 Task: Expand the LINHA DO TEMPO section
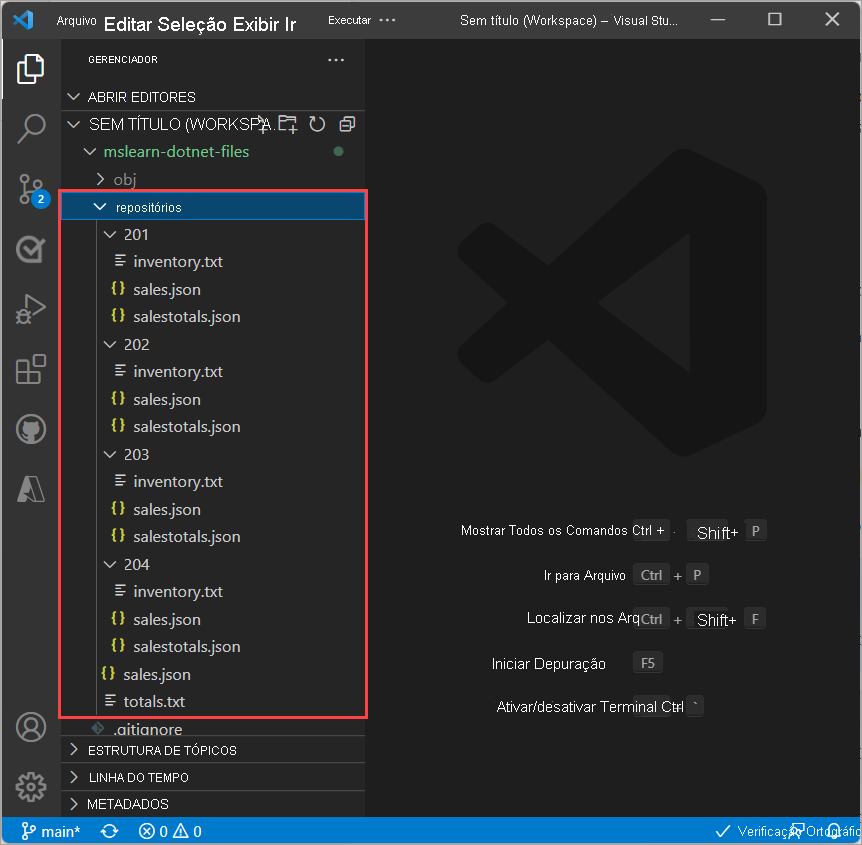point(138,777)
